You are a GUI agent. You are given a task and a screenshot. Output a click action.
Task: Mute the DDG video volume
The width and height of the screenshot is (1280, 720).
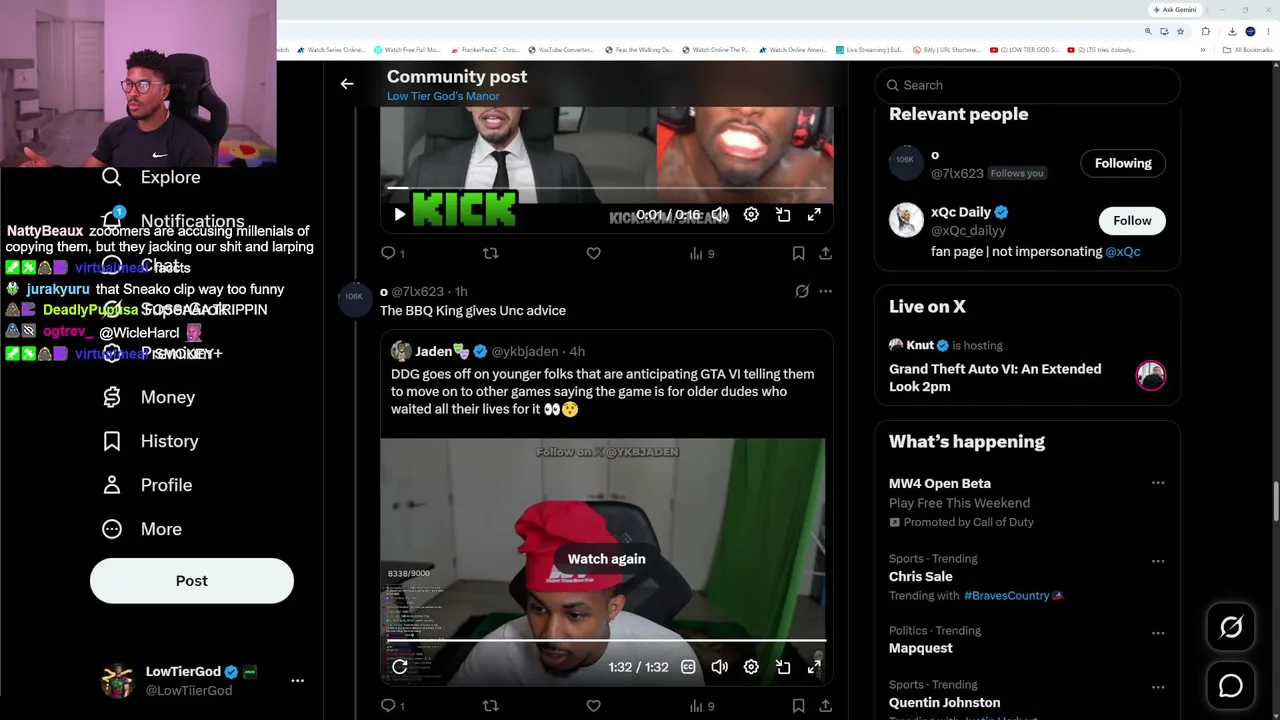coord(720,667)
